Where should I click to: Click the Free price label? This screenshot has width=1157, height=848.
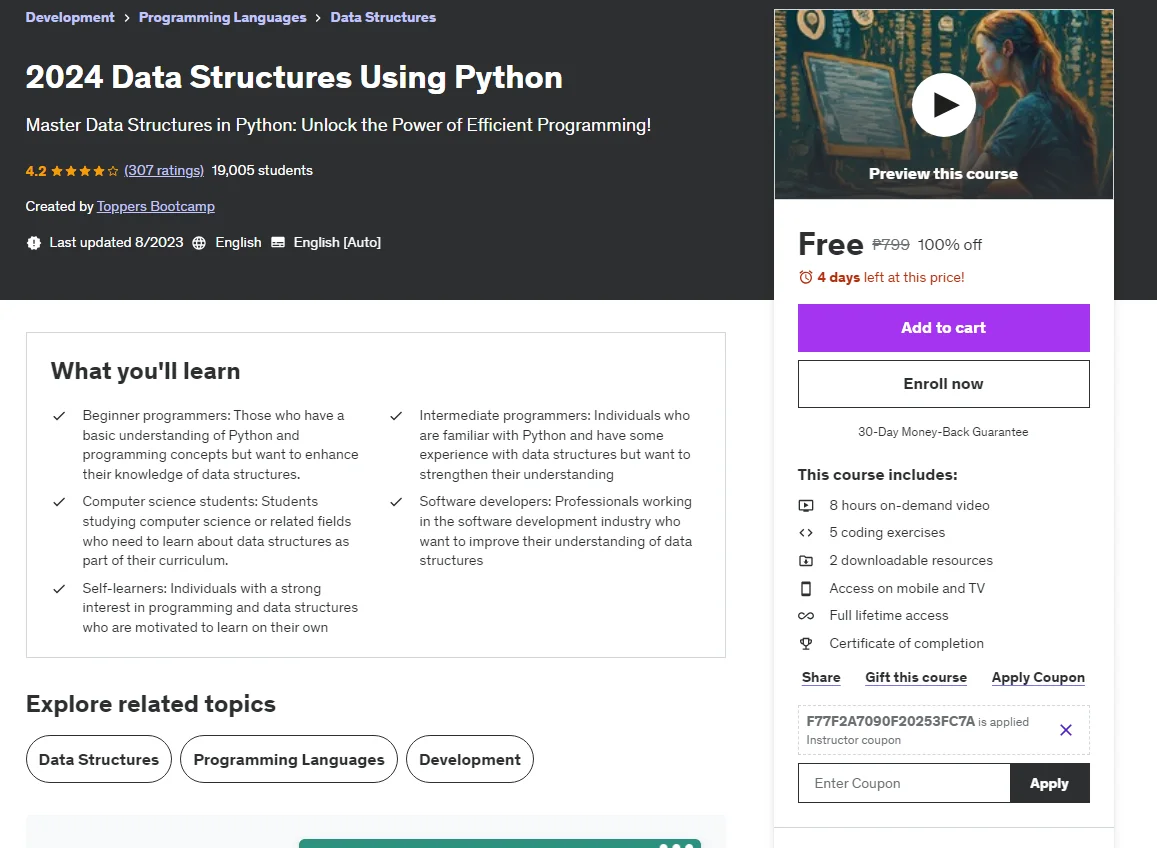tap(830, 244)
